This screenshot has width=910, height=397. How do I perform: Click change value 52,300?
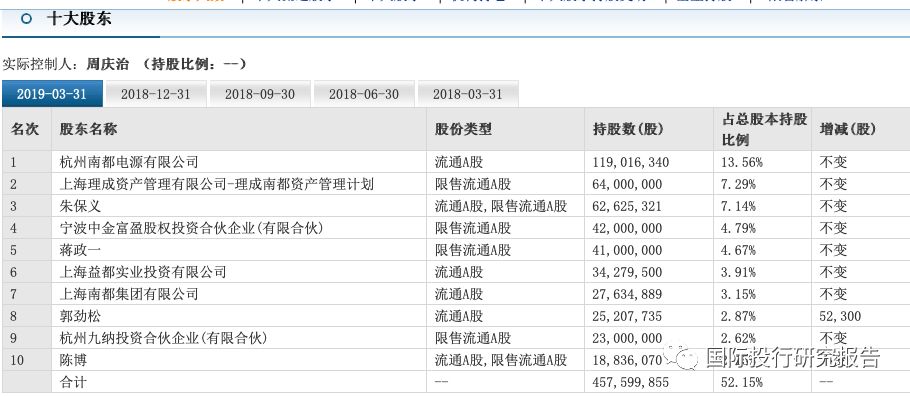[x=840, y=316]
